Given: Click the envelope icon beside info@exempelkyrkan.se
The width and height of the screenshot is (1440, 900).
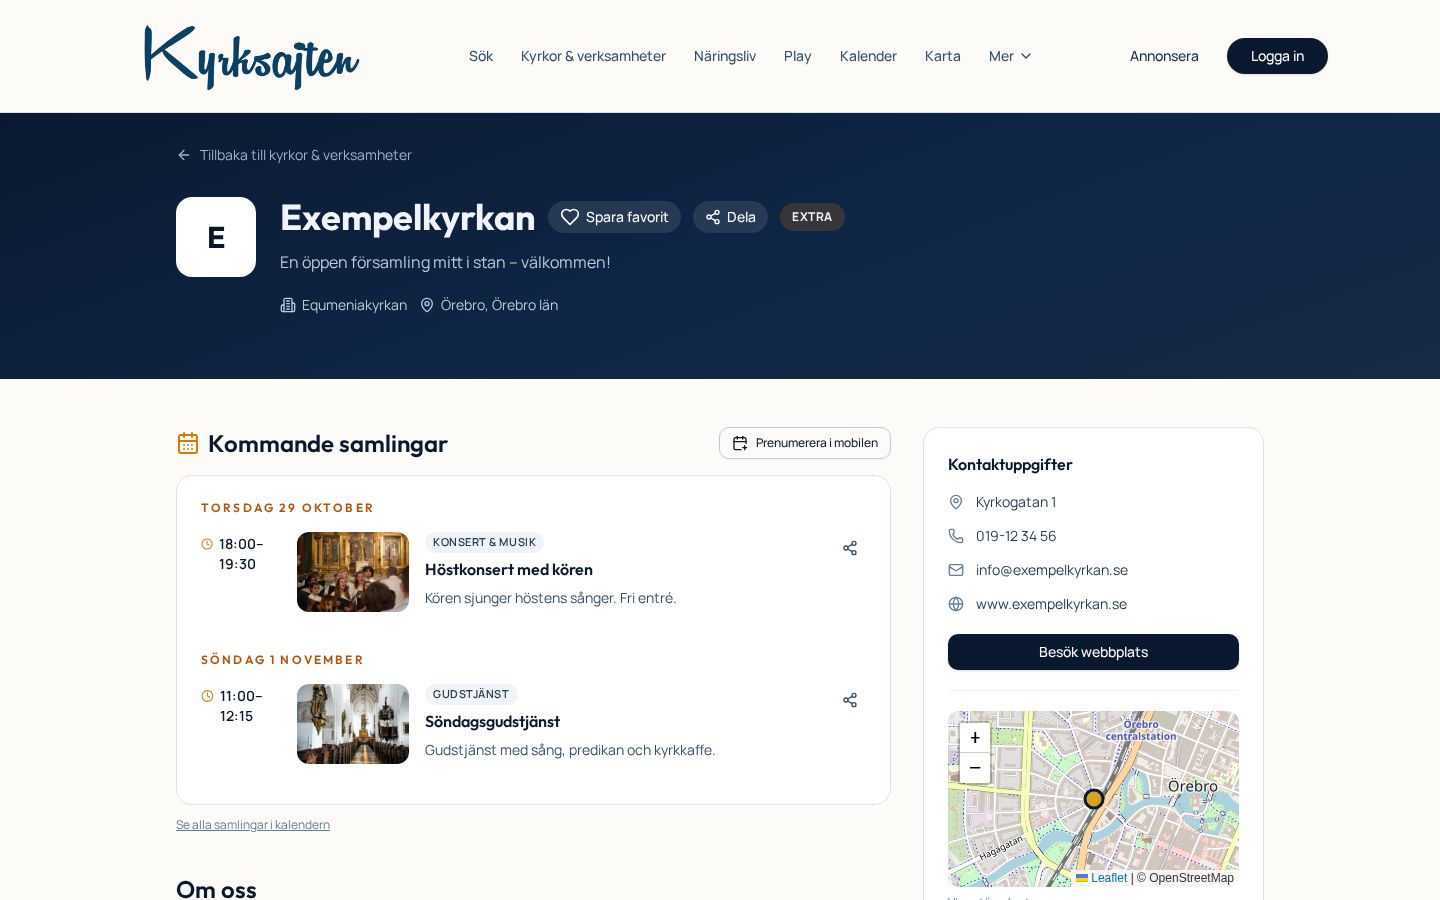Looking at the screenshot, I should point(956,570).
